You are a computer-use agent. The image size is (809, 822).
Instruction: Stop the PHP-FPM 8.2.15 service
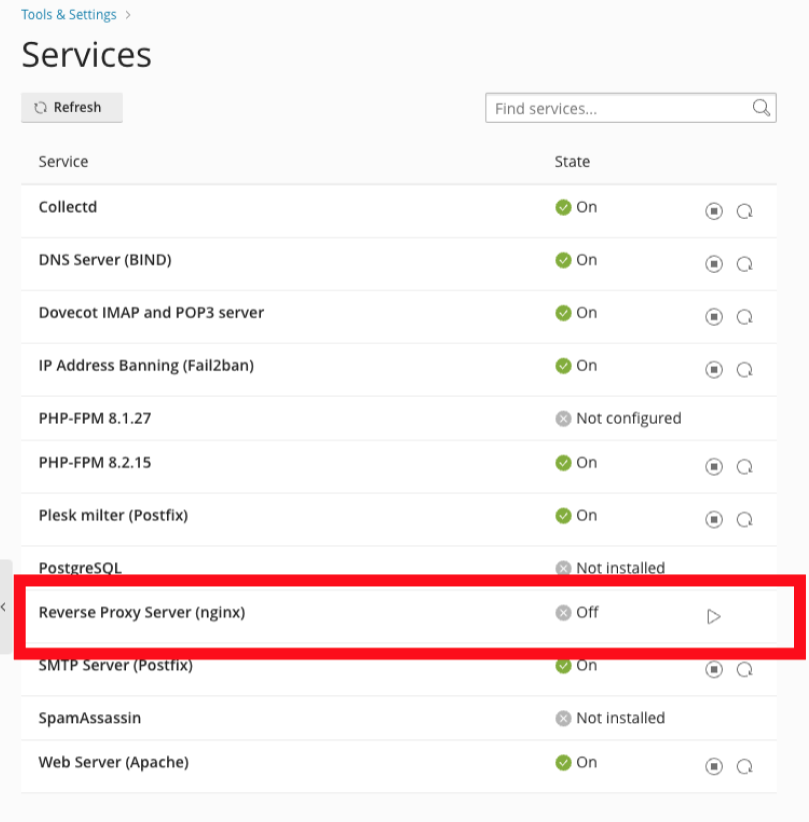(714, 467)
